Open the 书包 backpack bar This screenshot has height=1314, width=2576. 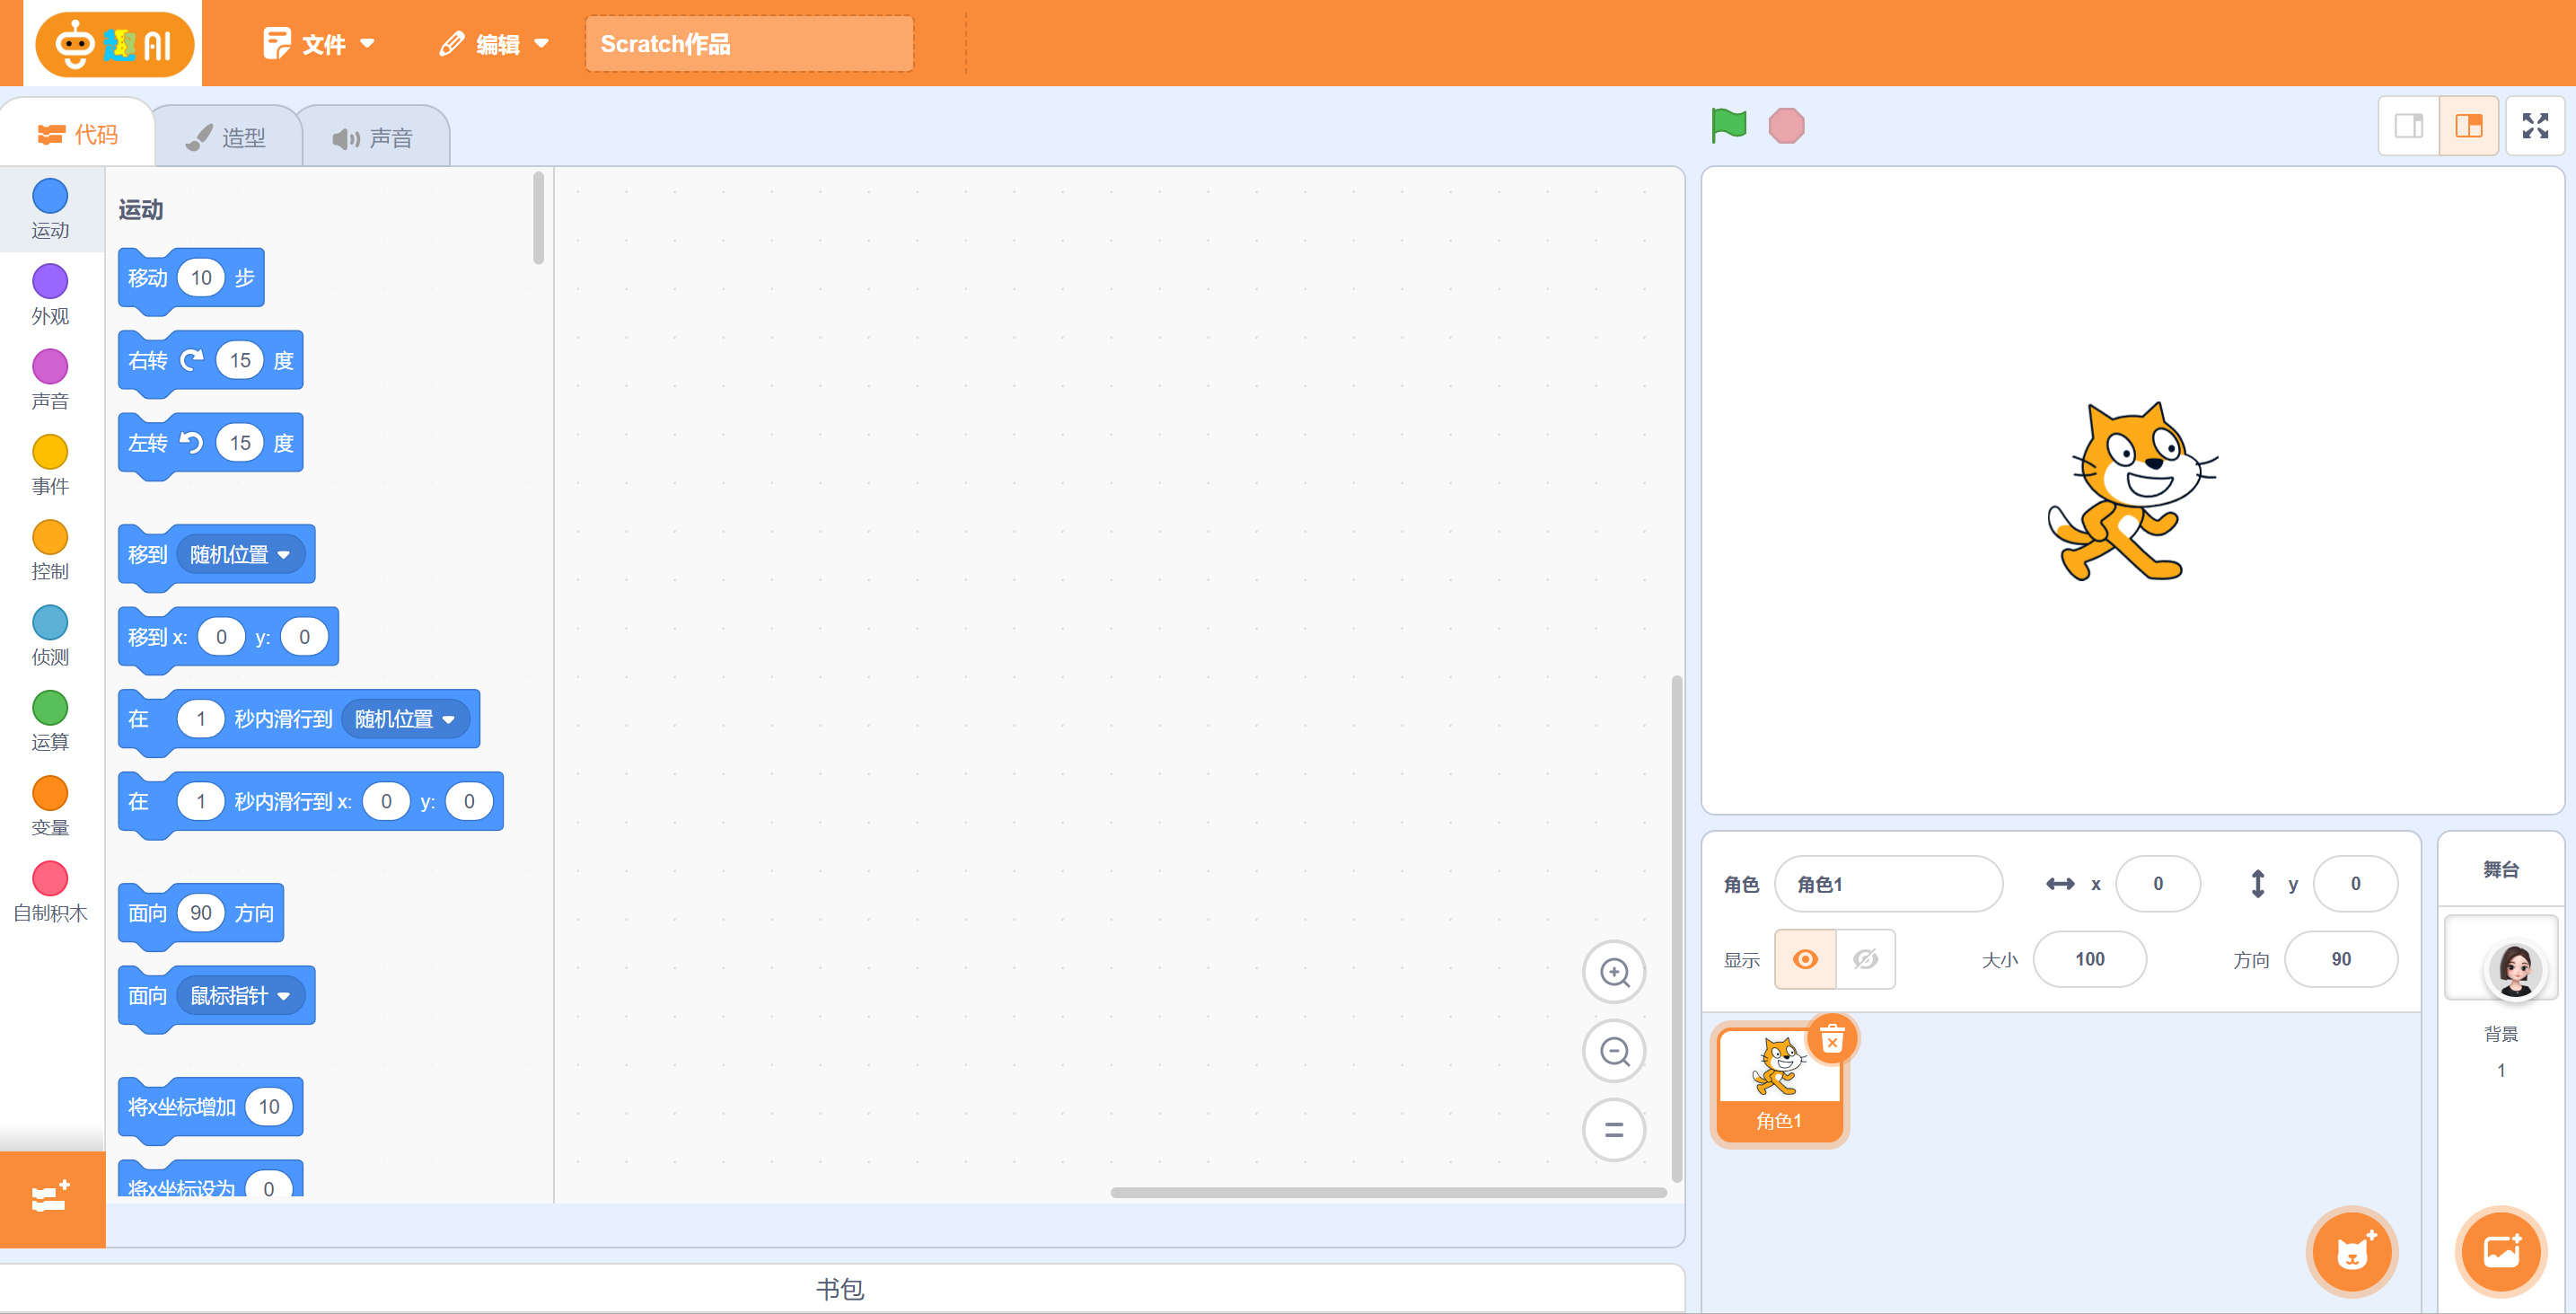pos(841,1289)
